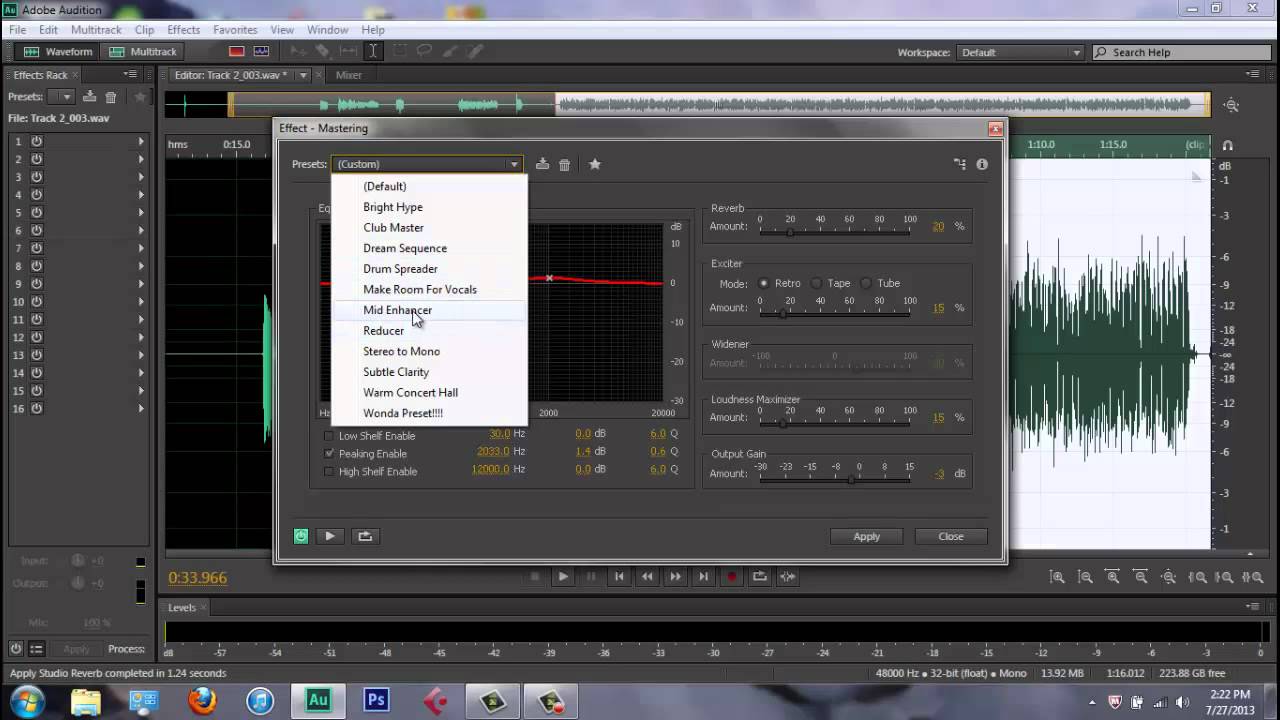Viewport: 1280px width, 720px height.
Task: Preview play button in Mastering dialog
Action: tap(329, 536)
